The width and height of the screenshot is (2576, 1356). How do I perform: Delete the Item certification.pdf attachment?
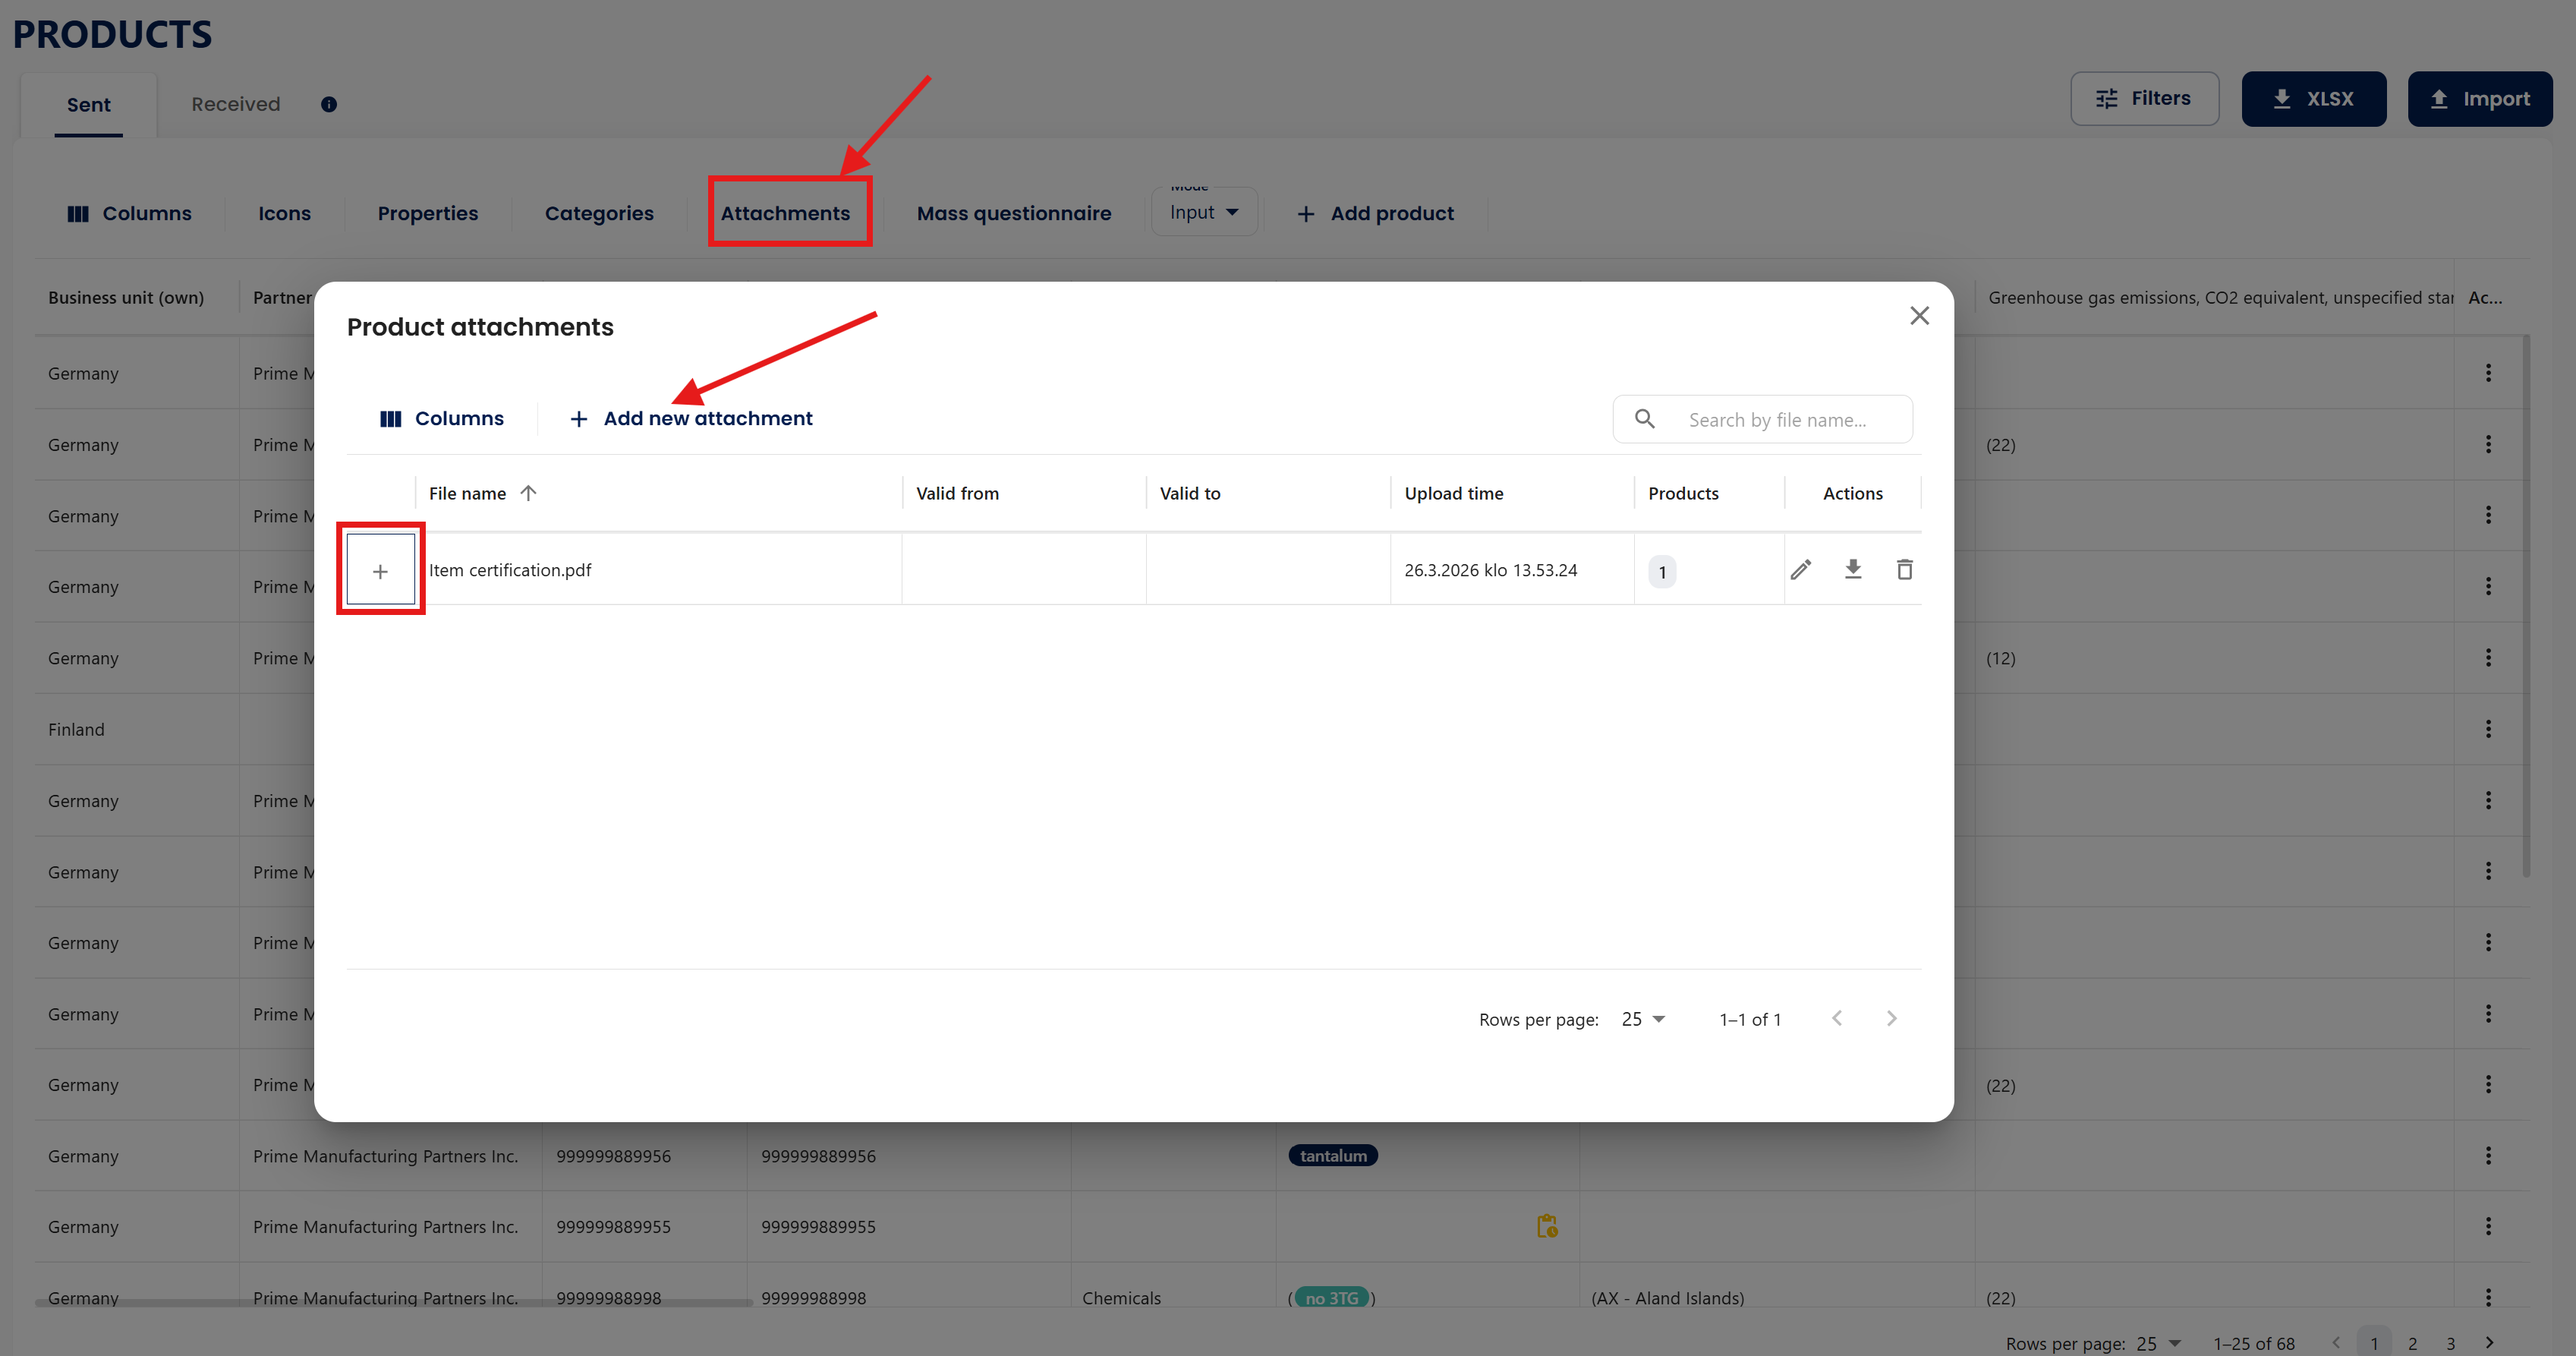[1904, 570]
